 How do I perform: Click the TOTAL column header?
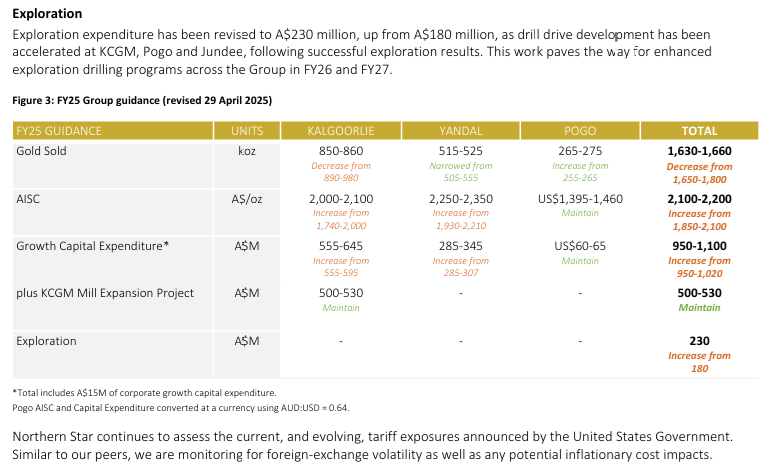699,131
